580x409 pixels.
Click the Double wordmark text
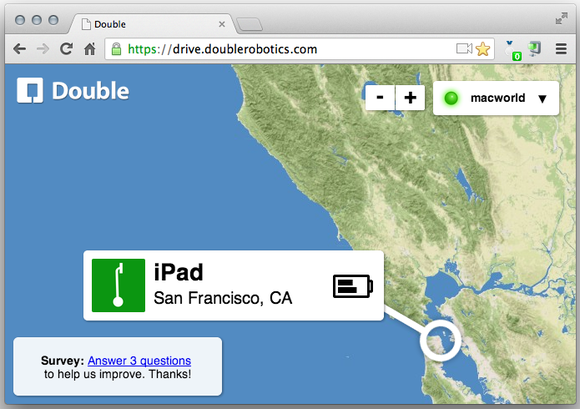(x=91, y=91)
